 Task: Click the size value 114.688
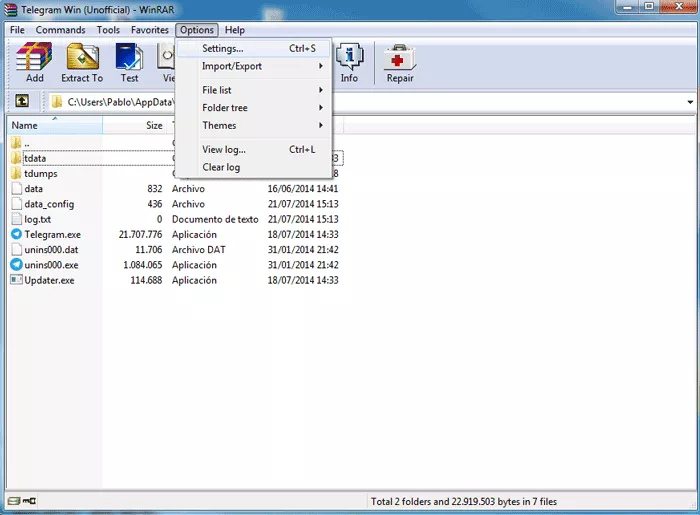point(146,280)
